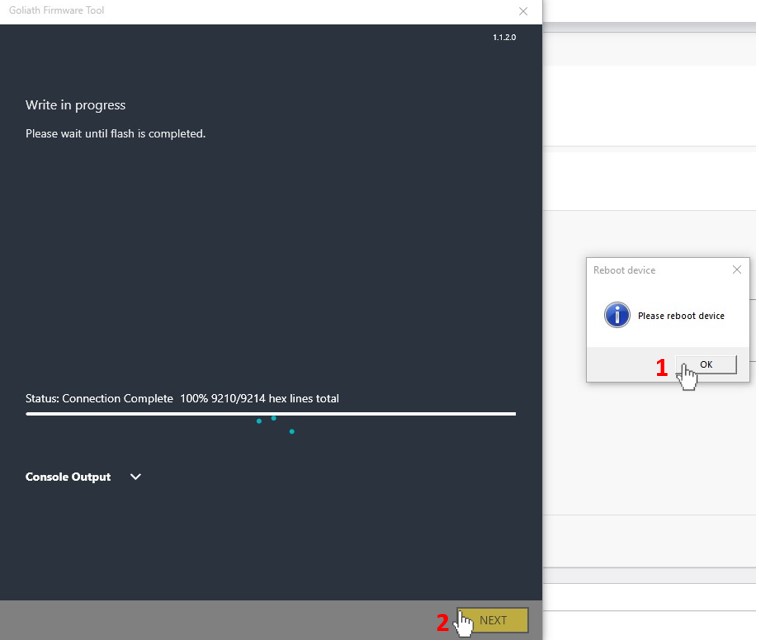
Task: Click the Console Output label
Action: click(68, 477)
